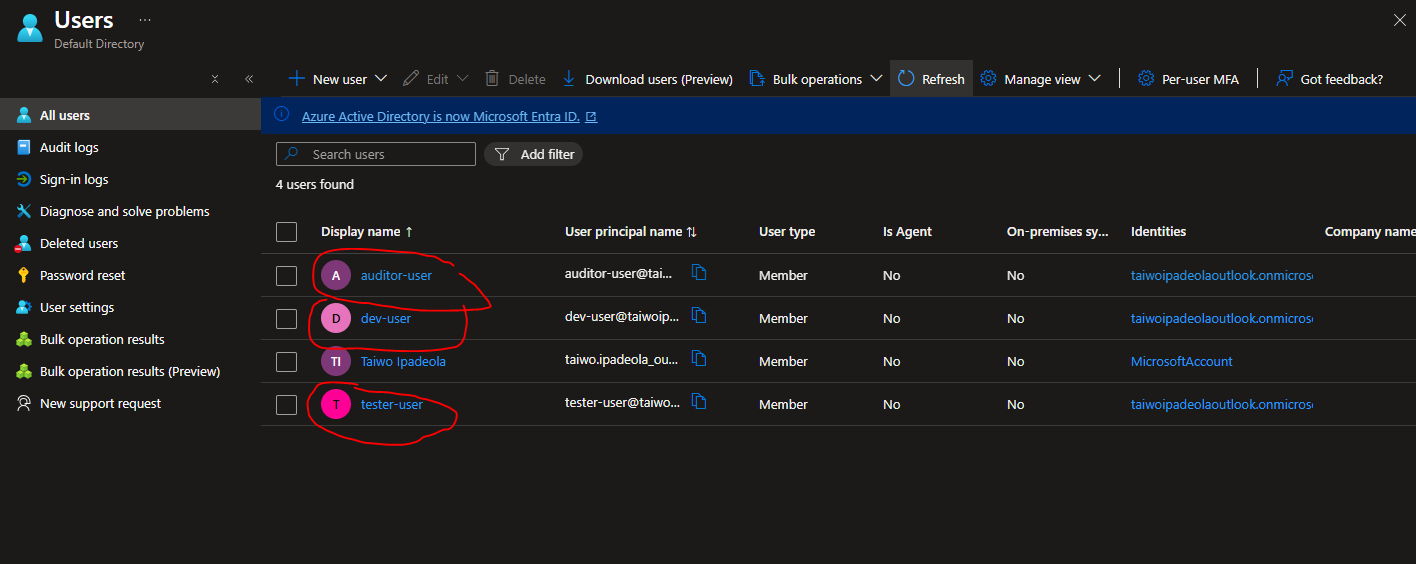The width and height of the screenshot is (1416, 564).
Task: Click the Users blade header icon
Action: 30,28
